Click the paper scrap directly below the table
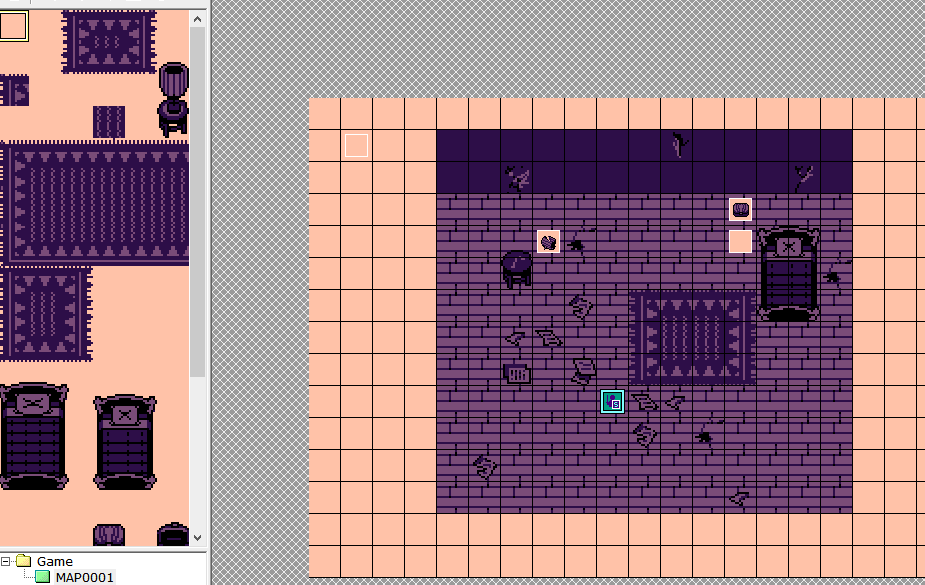The image size is (925, 585). tap(515, 338)
